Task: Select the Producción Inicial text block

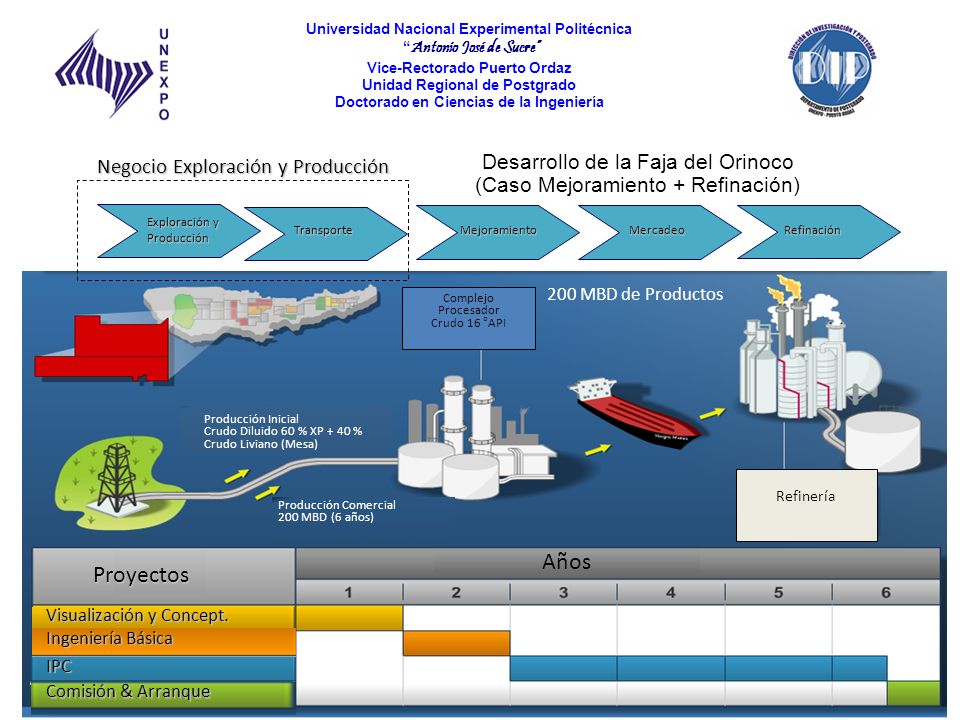Action: [283, 432]
